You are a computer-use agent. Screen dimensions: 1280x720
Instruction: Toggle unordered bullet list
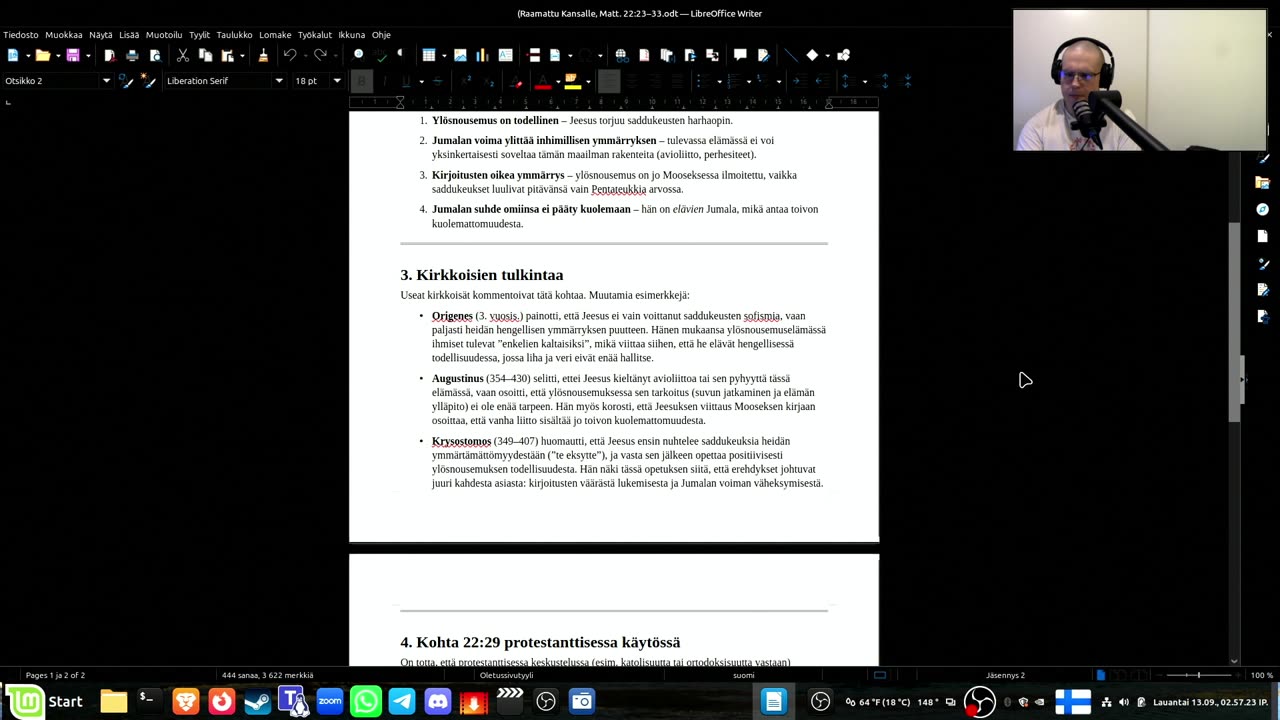pos(704,81)
